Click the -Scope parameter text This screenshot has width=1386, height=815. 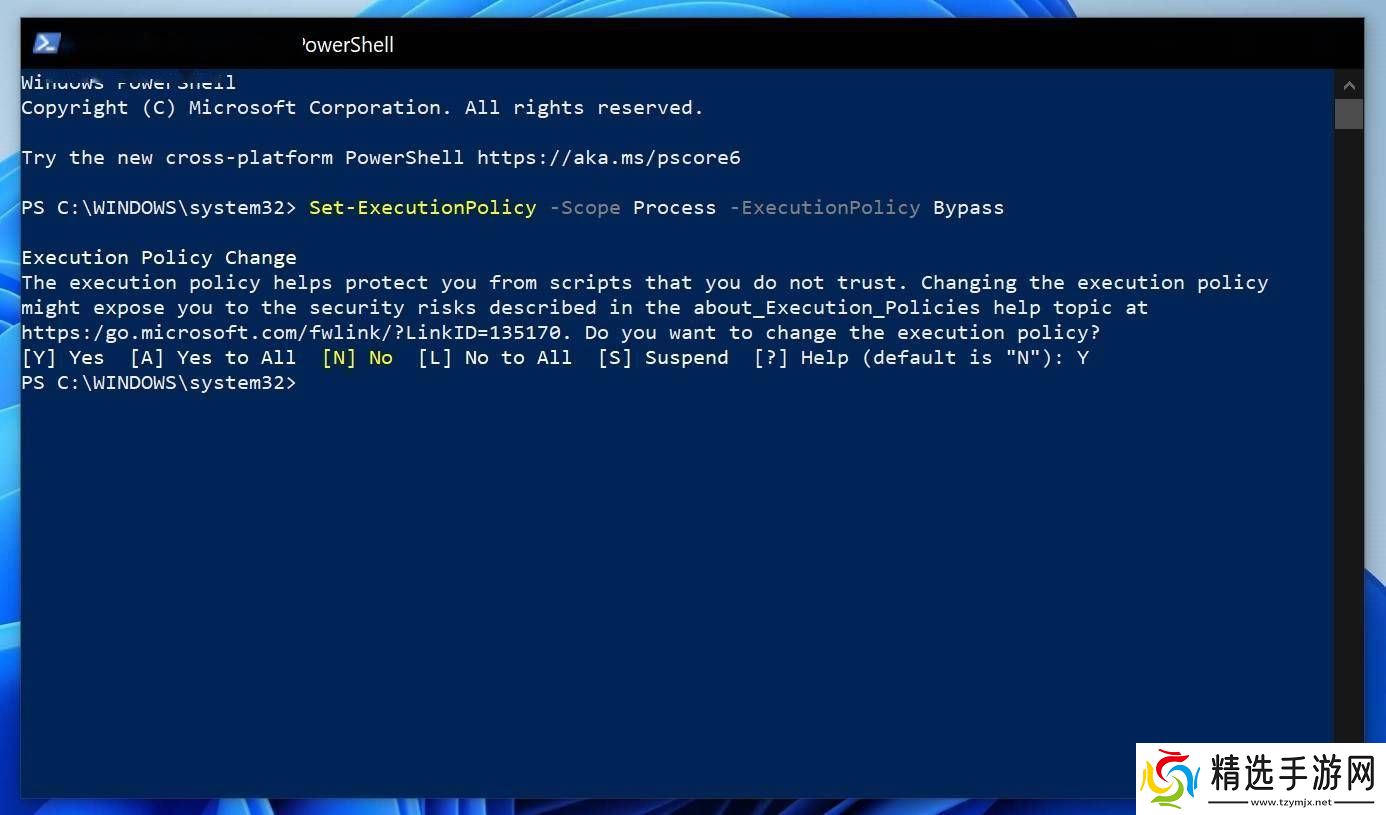584,208
